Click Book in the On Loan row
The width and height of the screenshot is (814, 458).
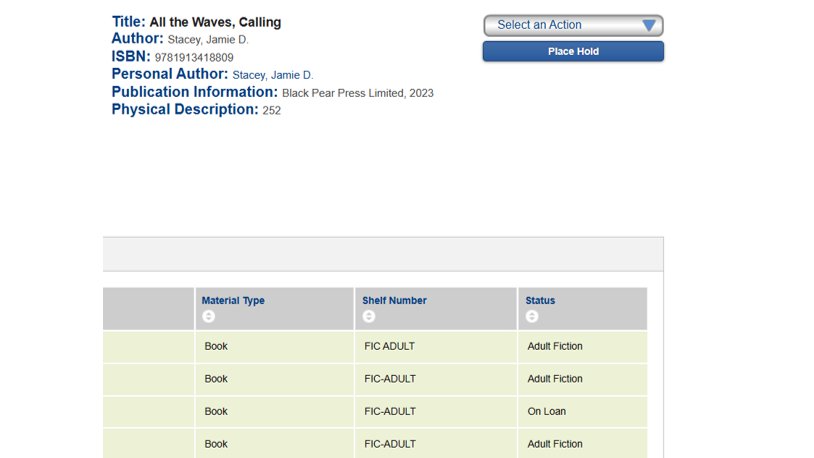[216, 411]
